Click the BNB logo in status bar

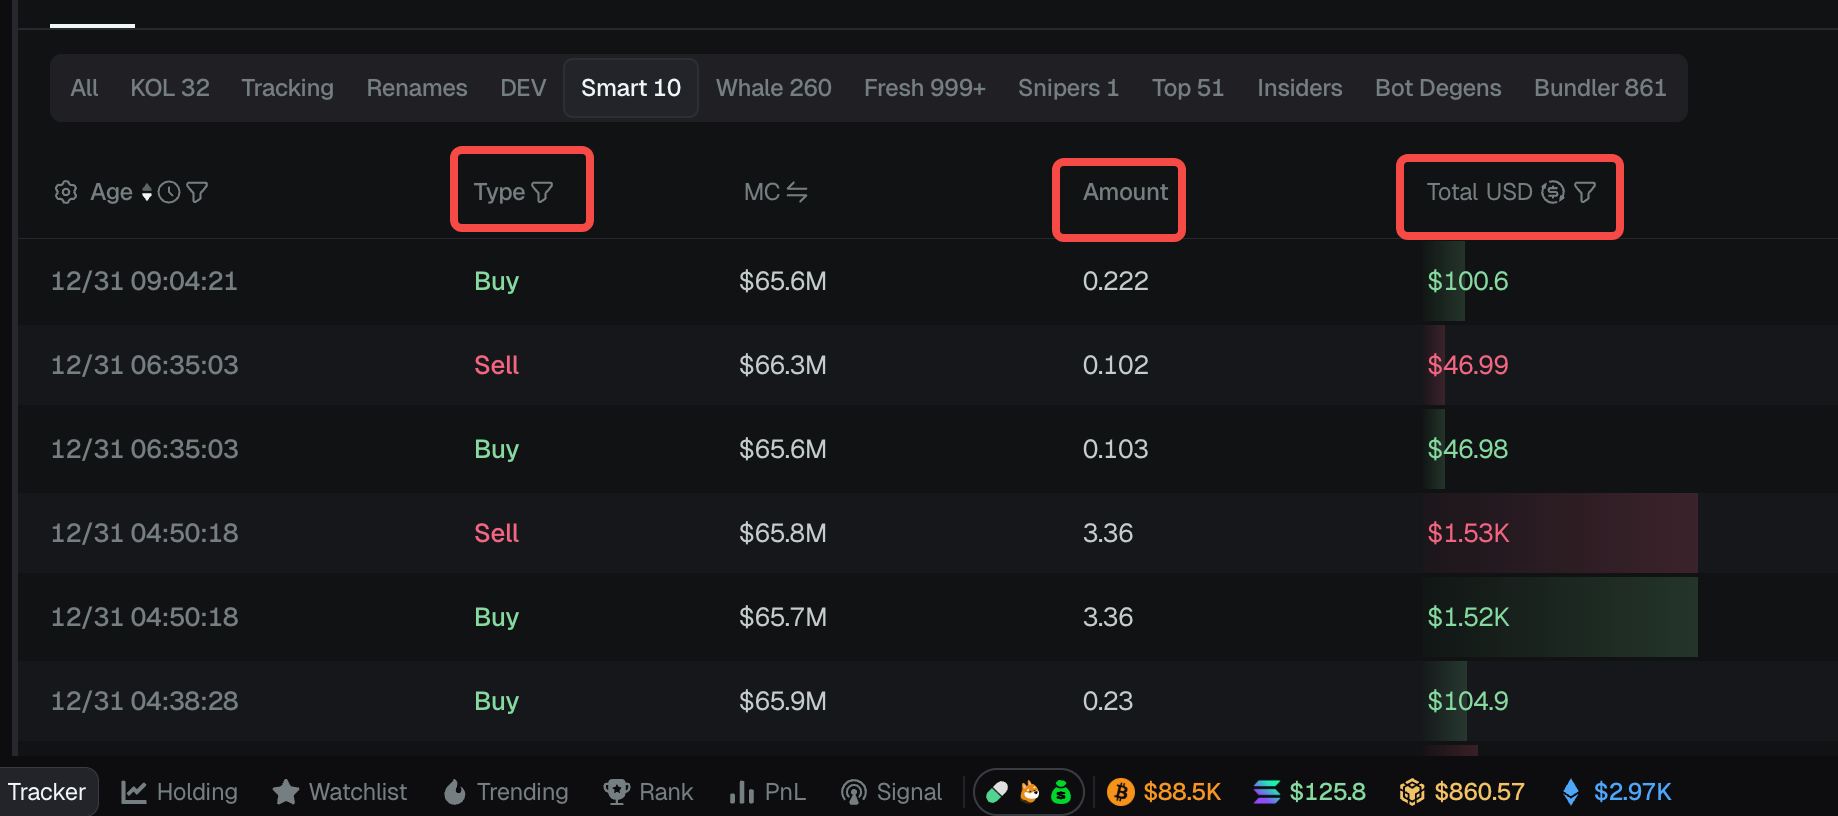pyautogui.click(x=1411, y=792)
